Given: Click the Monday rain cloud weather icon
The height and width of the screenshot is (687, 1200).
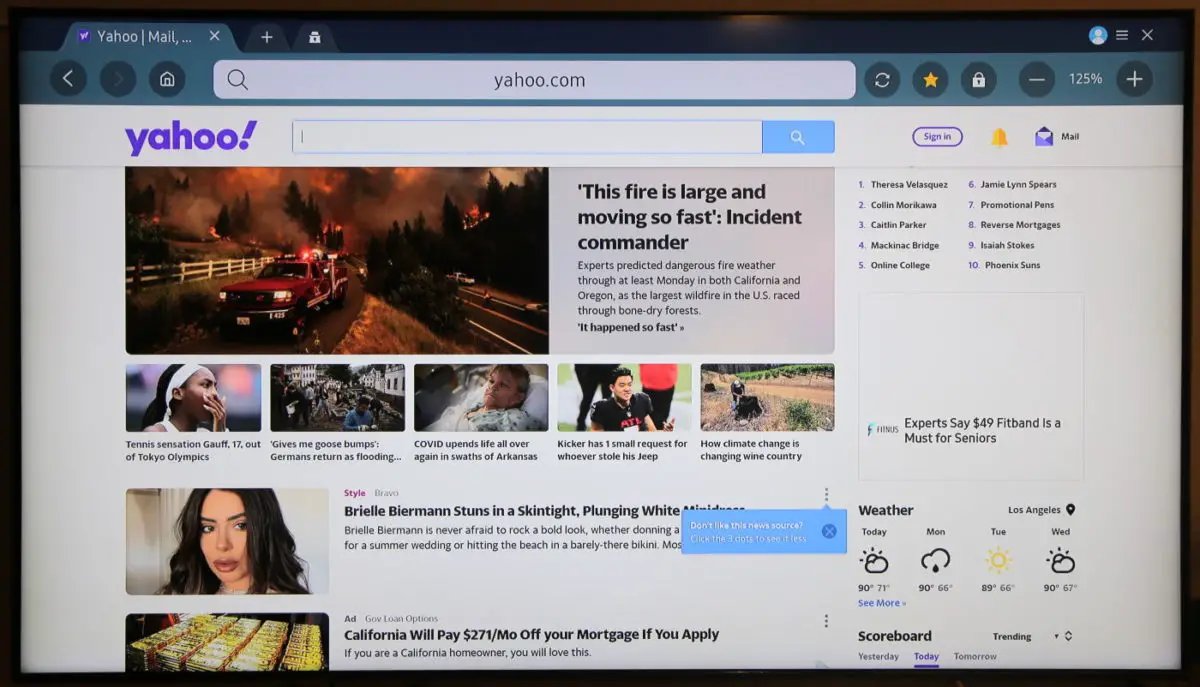Looking at the screenshot, I should pyautogui.click(x=936, y=560).
